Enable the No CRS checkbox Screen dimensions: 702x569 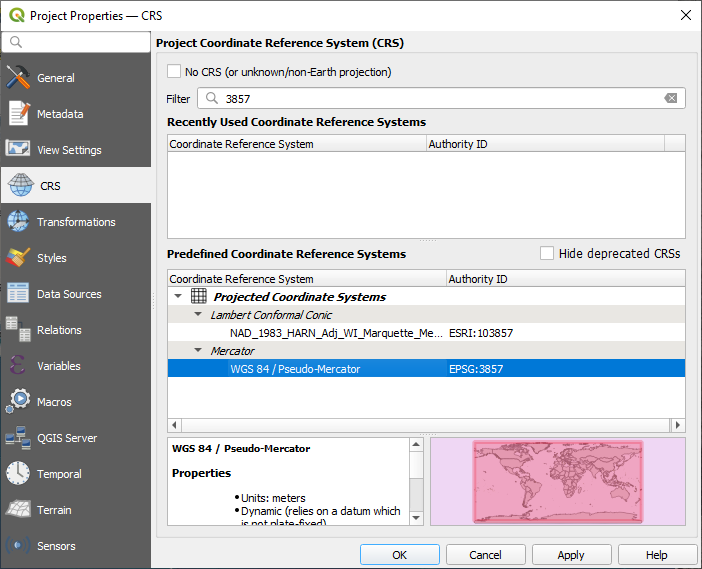[175, 72]
